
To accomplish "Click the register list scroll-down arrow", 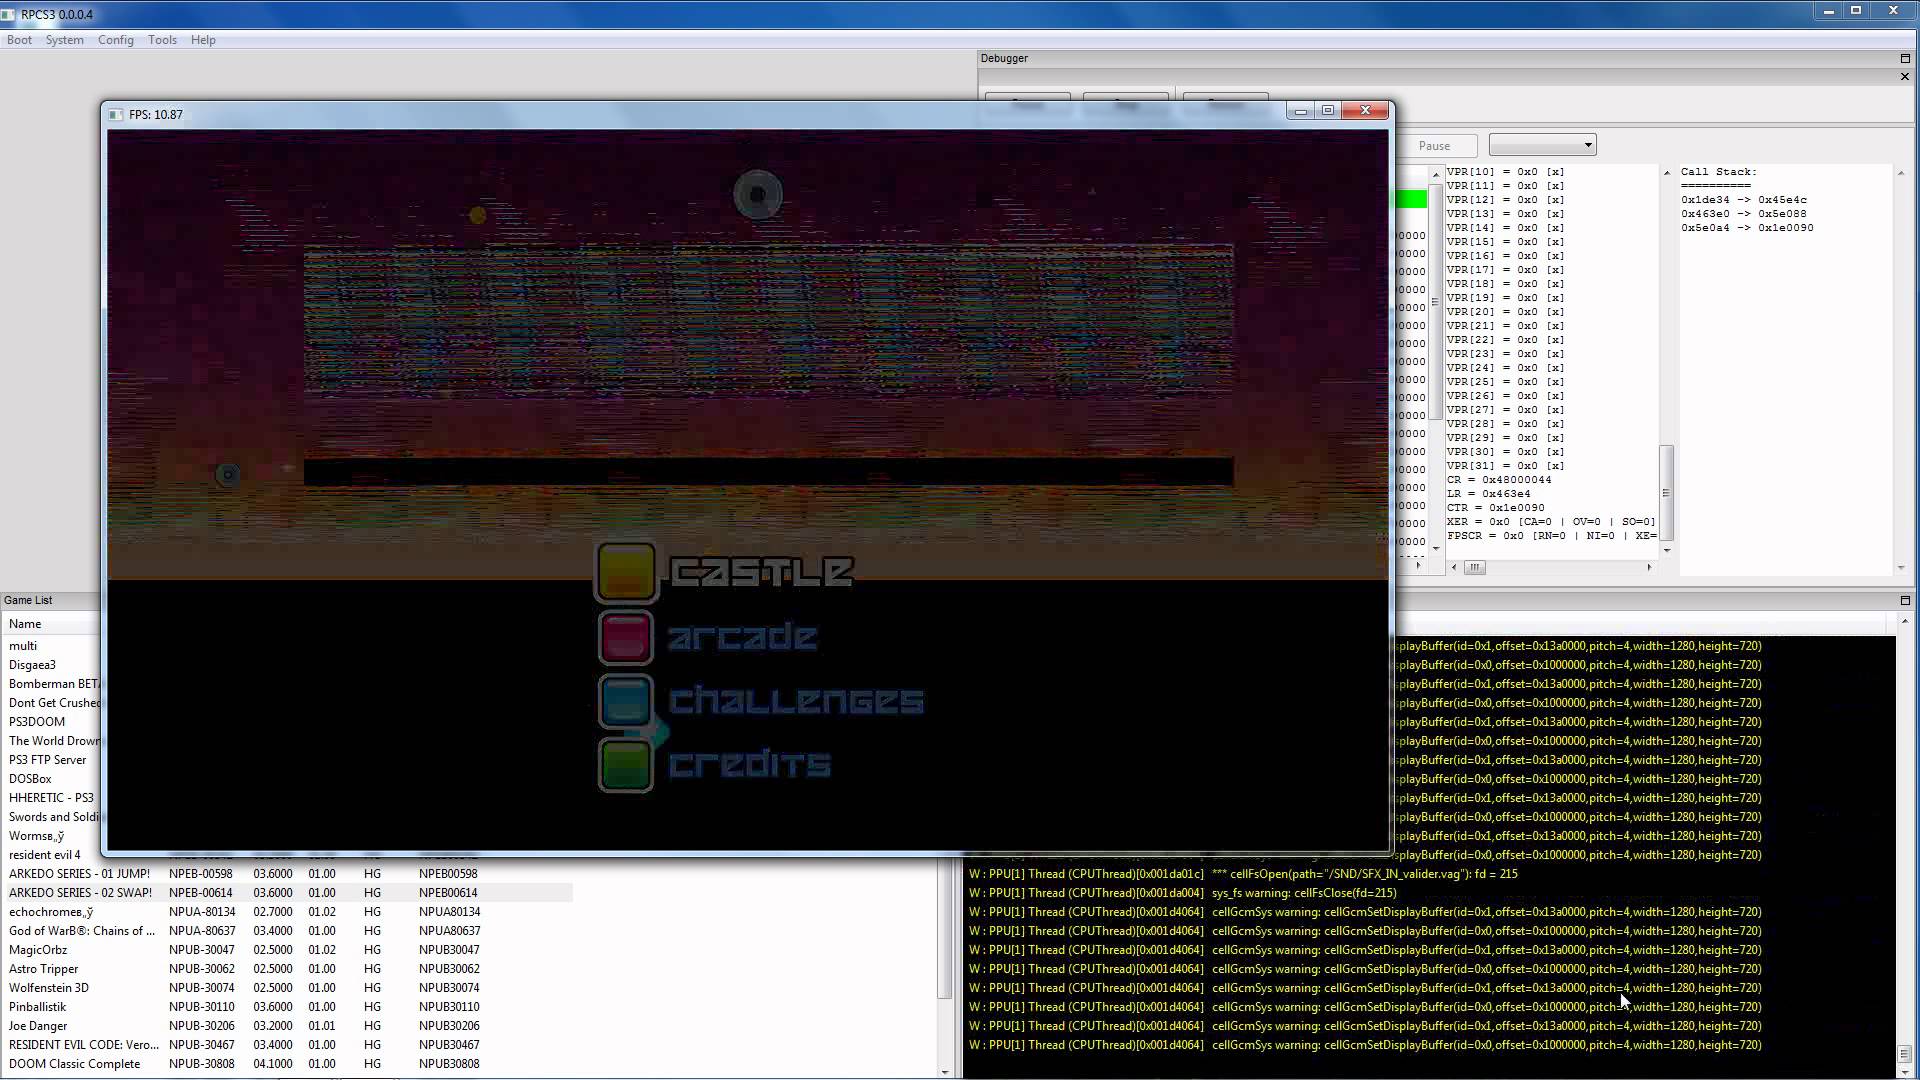I will click(1666, 551).
